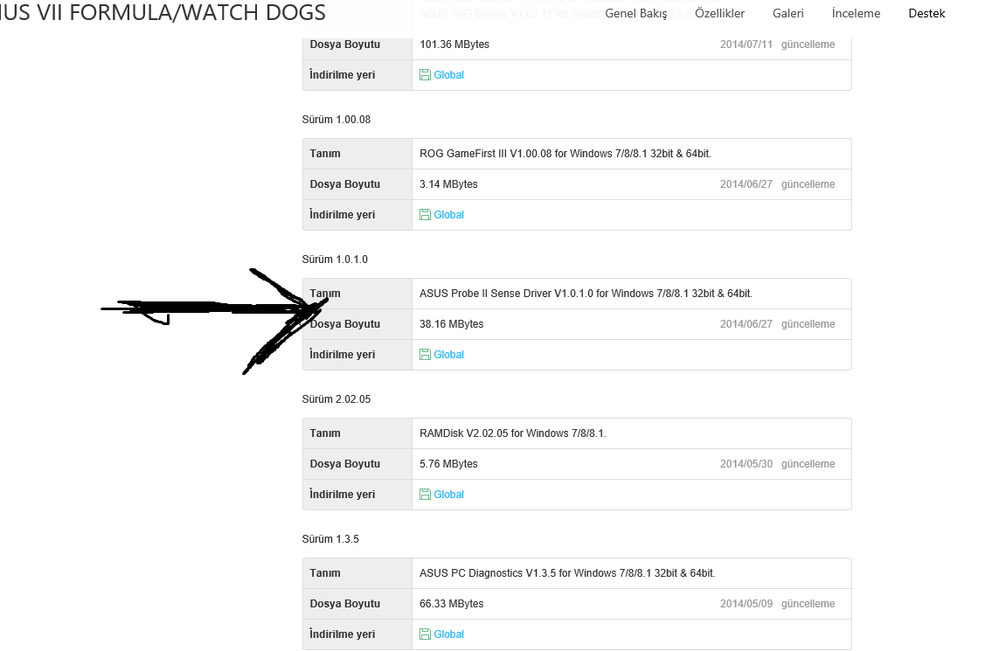Click İndirilme yeri label in the GameFirst III block
This screenshot has height=651, width=999.
tap(342, 215)
